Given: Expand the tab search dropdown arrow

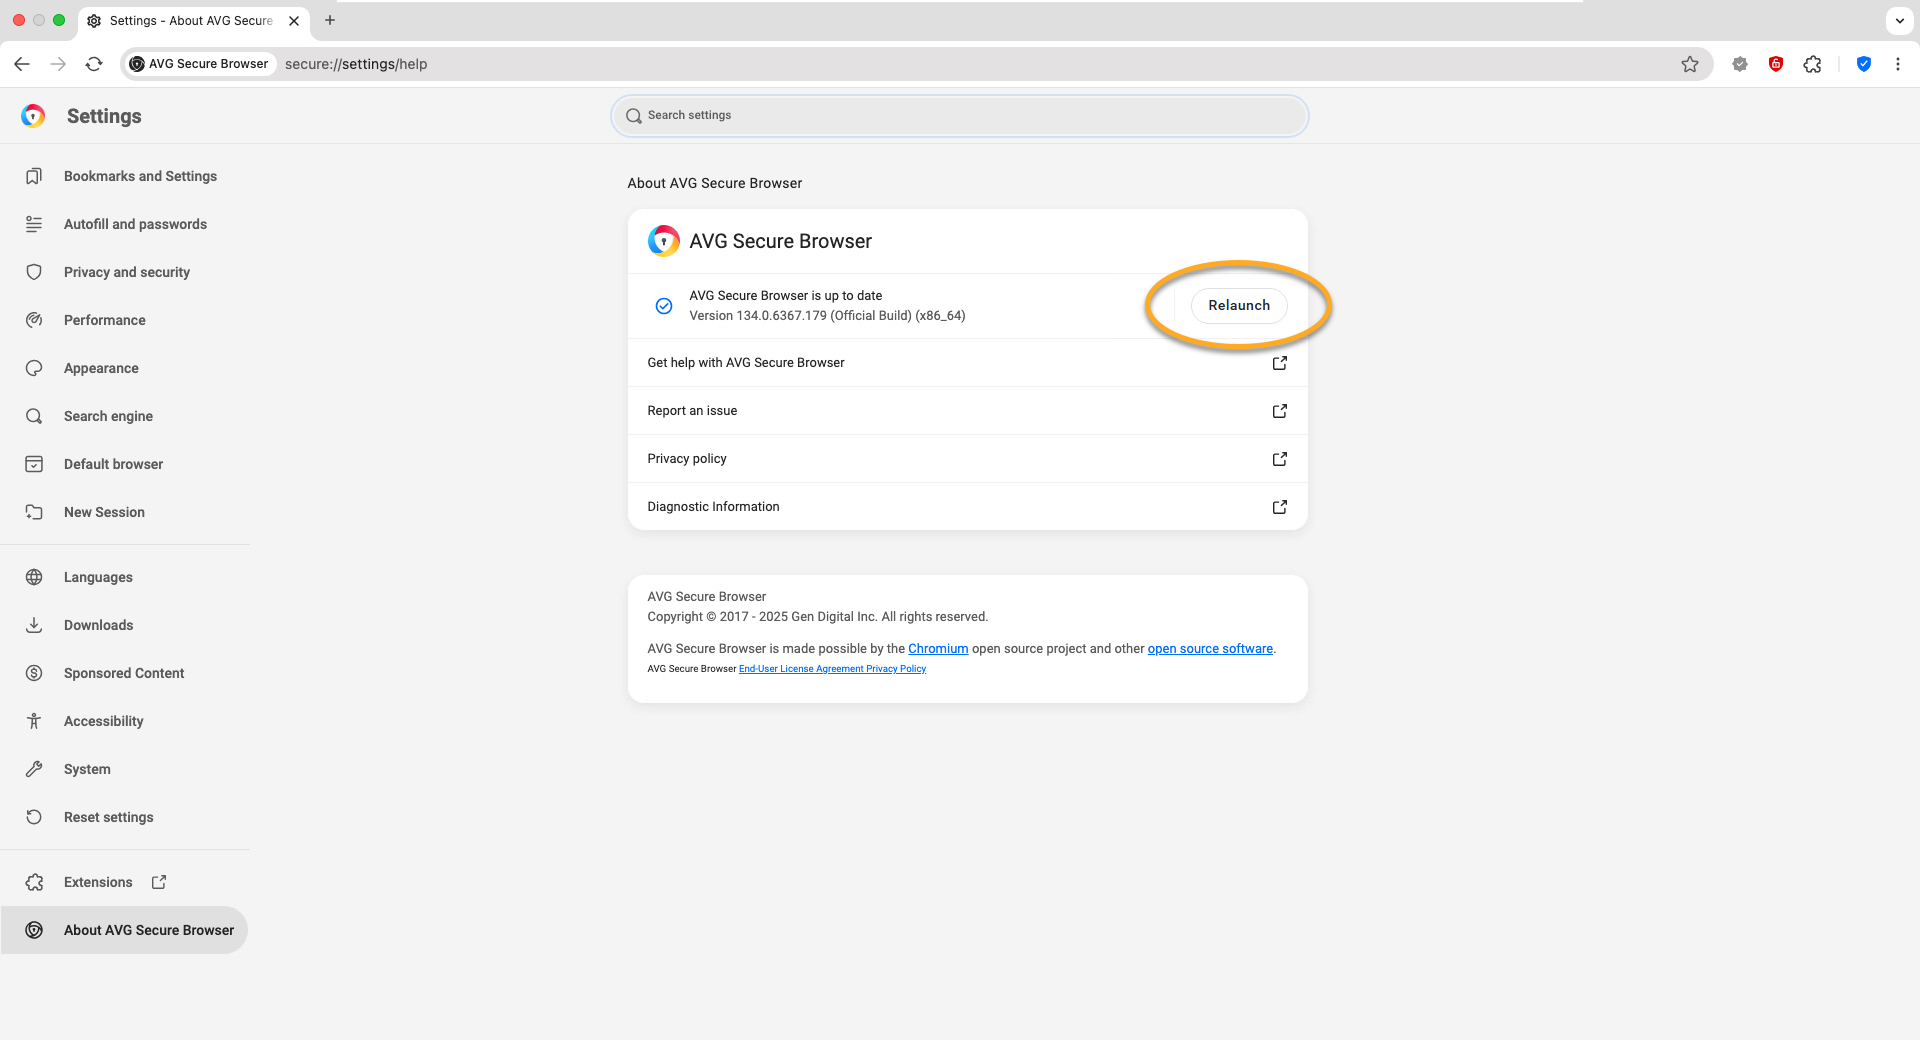Looking at the screenshot, I should tap(1899, 20).
